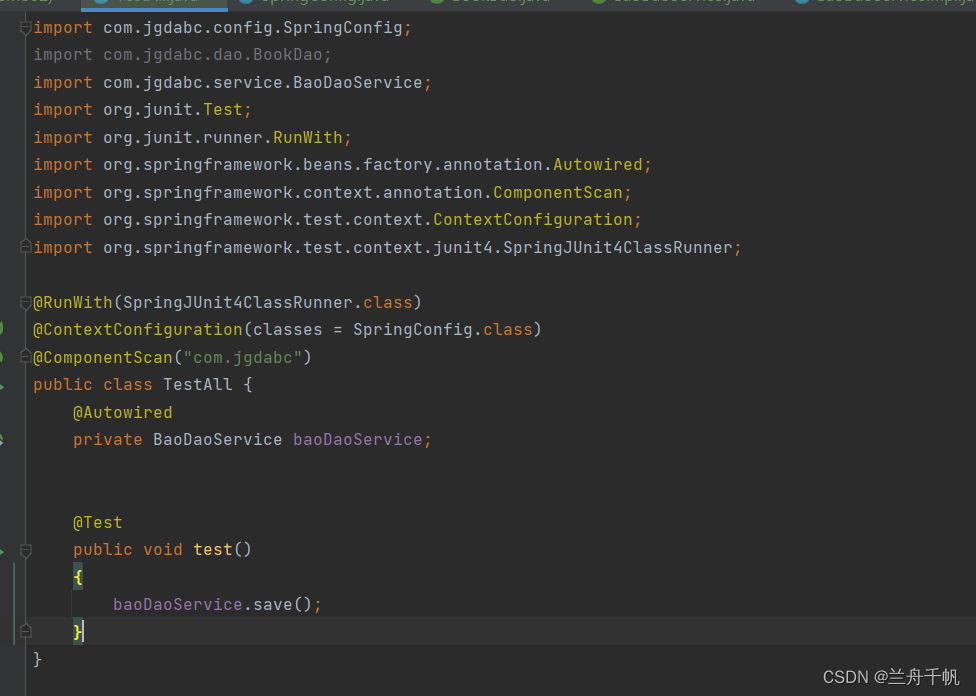Click SpringJUnit4ClassRunner in the junit4 import
Image resolution: width=976 pixels, height=696 pixels.
click(617, 247)
